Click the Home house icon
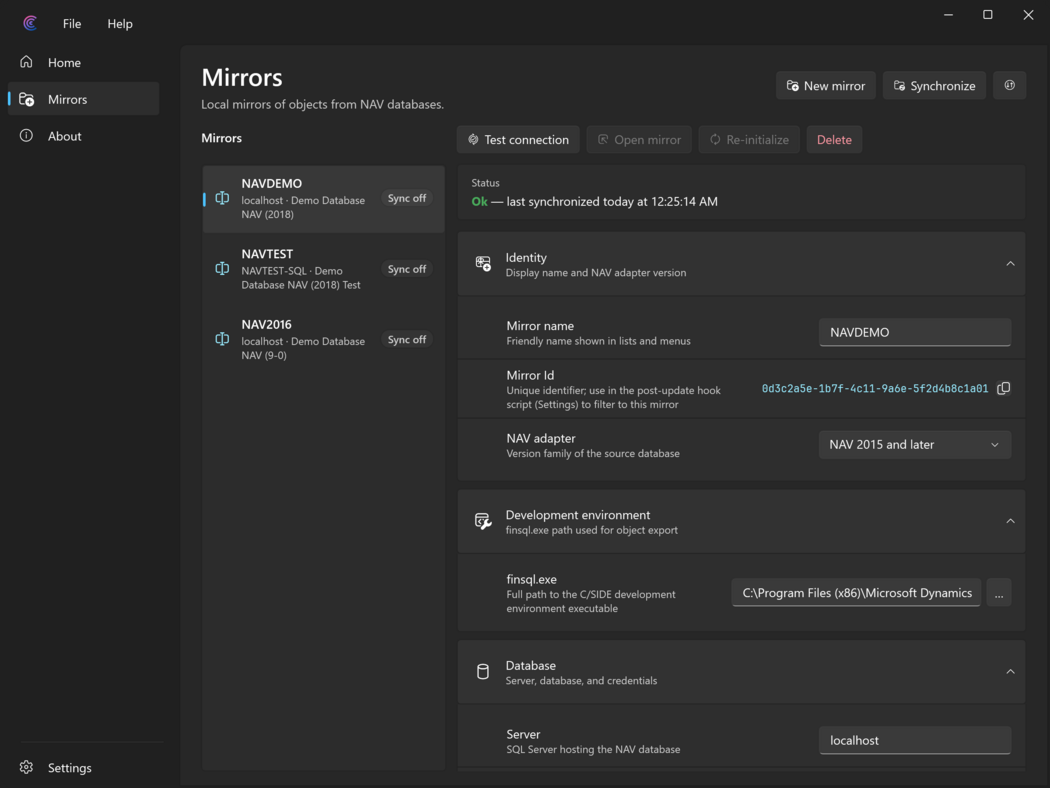Viewport: 1050px width, 788px height. (26, 62)
